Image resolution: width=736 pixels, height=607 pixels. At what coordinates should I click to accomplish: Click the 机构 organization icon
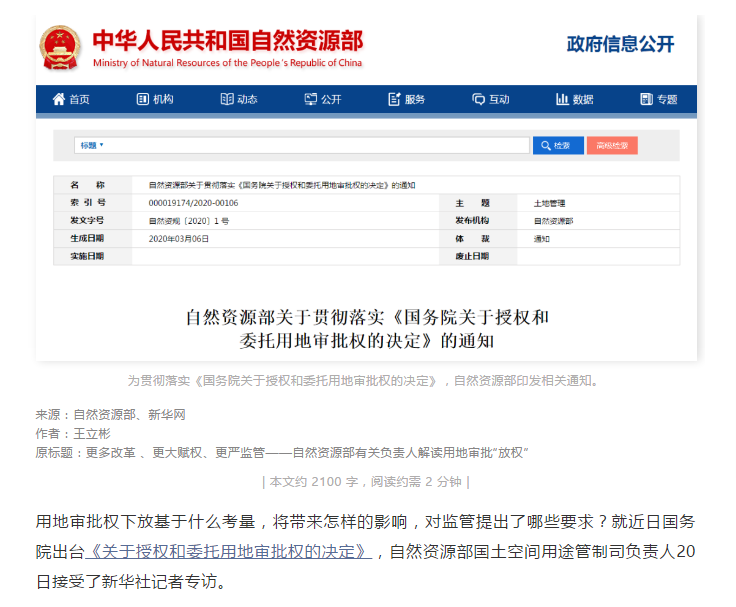(142, 99)
